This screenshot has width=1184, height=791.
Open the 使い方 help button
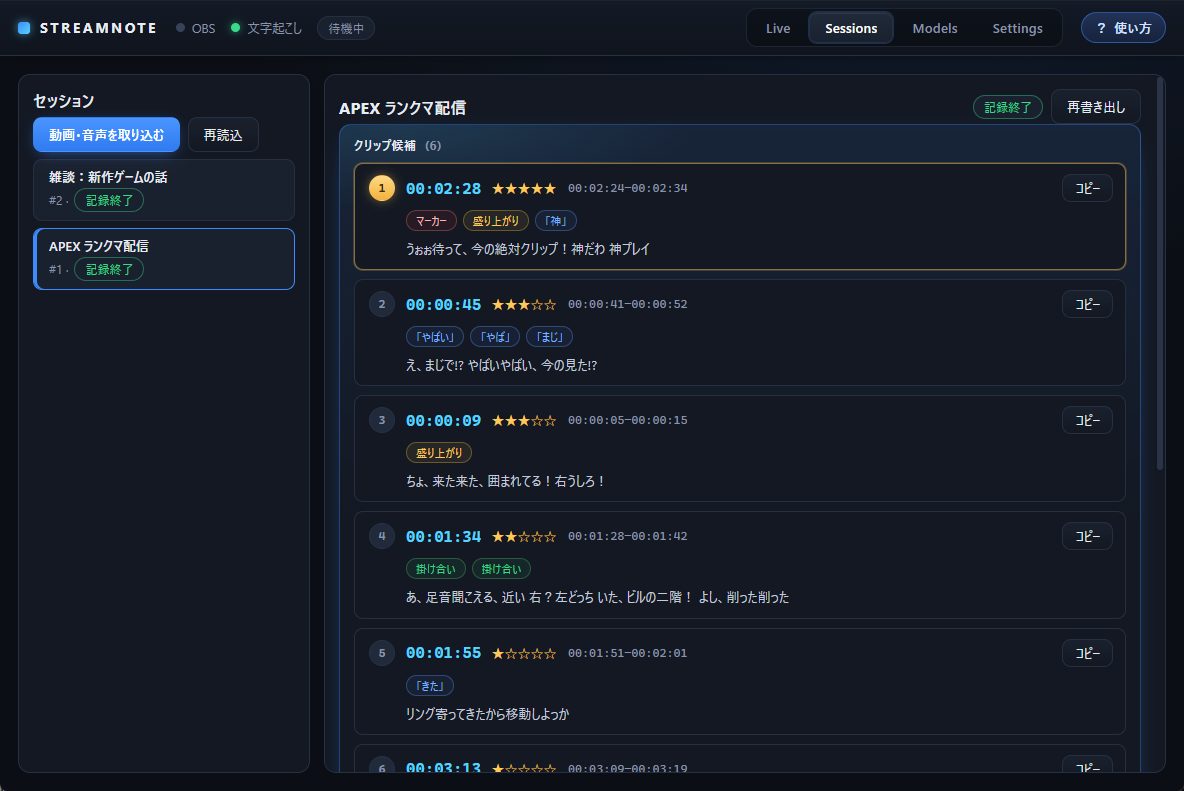tap(1123, 28)
